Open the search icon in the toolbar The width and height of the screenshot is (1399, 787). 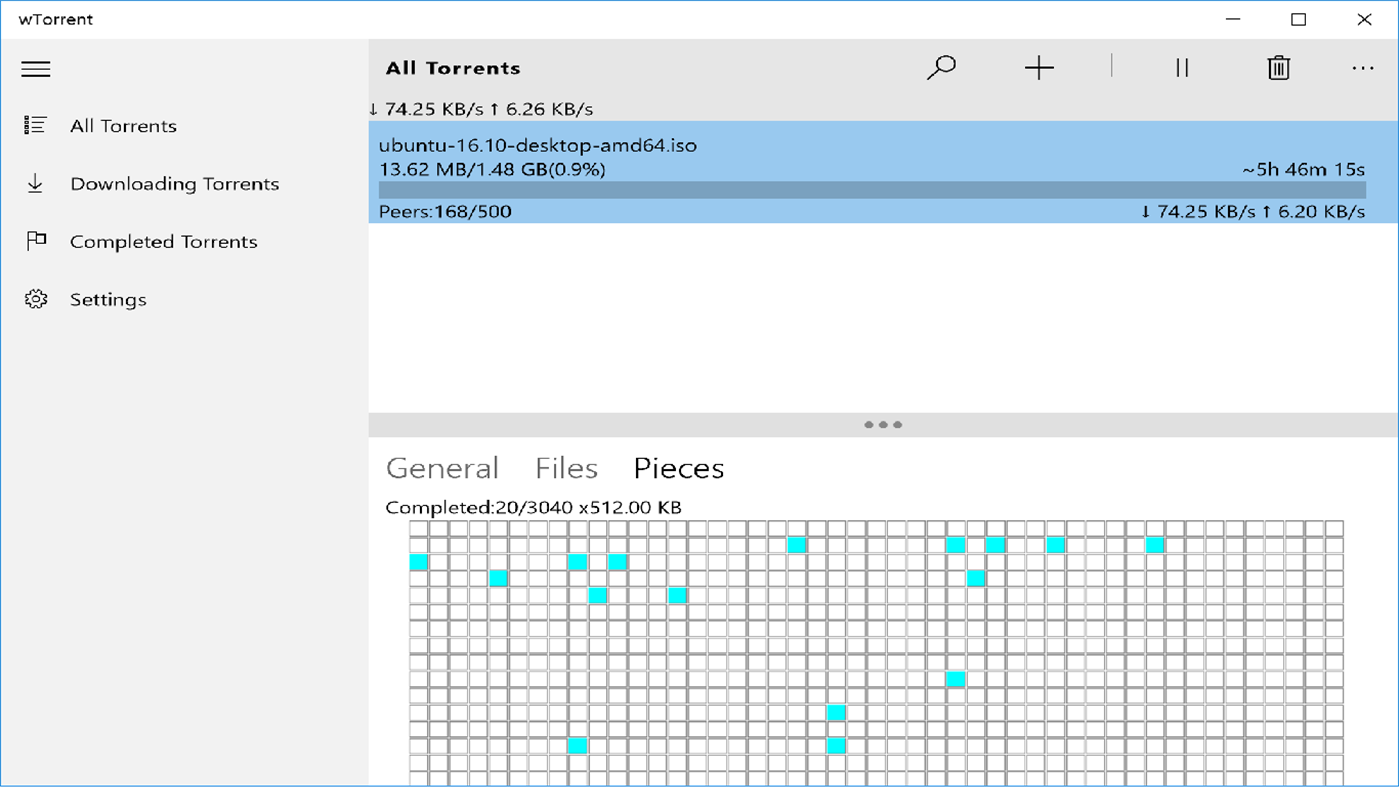click(x=941, y=68)
